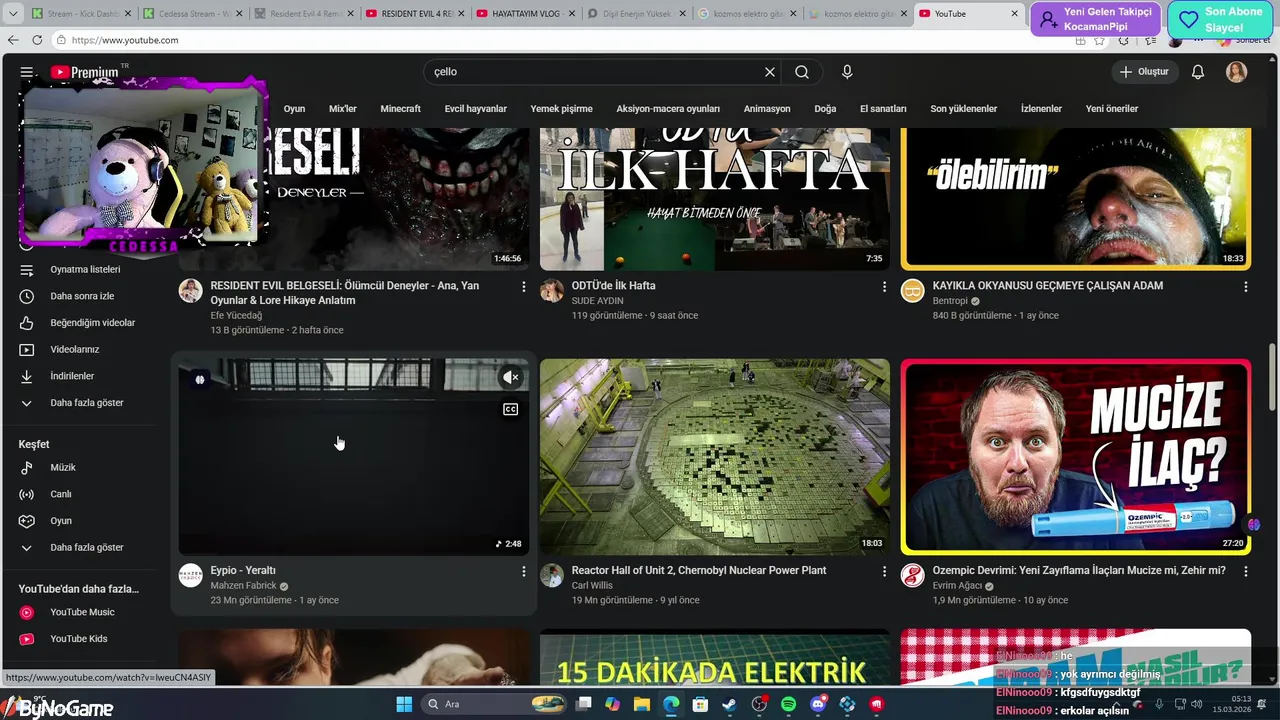
Task: Open options menu for Ozempic Devrimi video
Action: point(1245,571)
